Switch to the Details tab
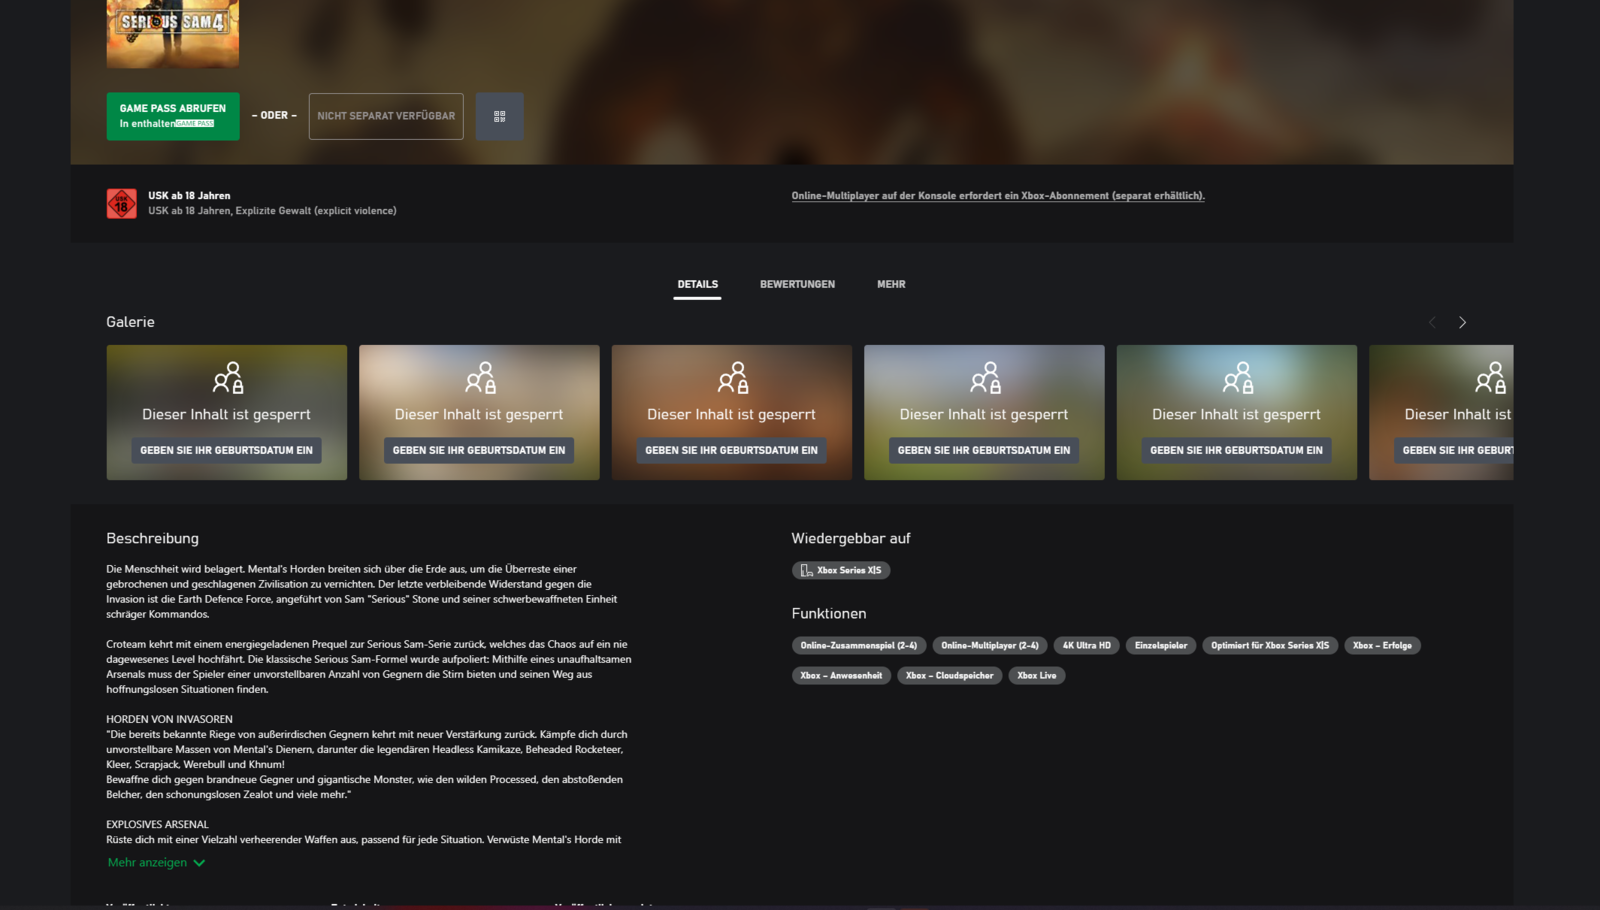1600x910 pixels. (x=698, y=284)
